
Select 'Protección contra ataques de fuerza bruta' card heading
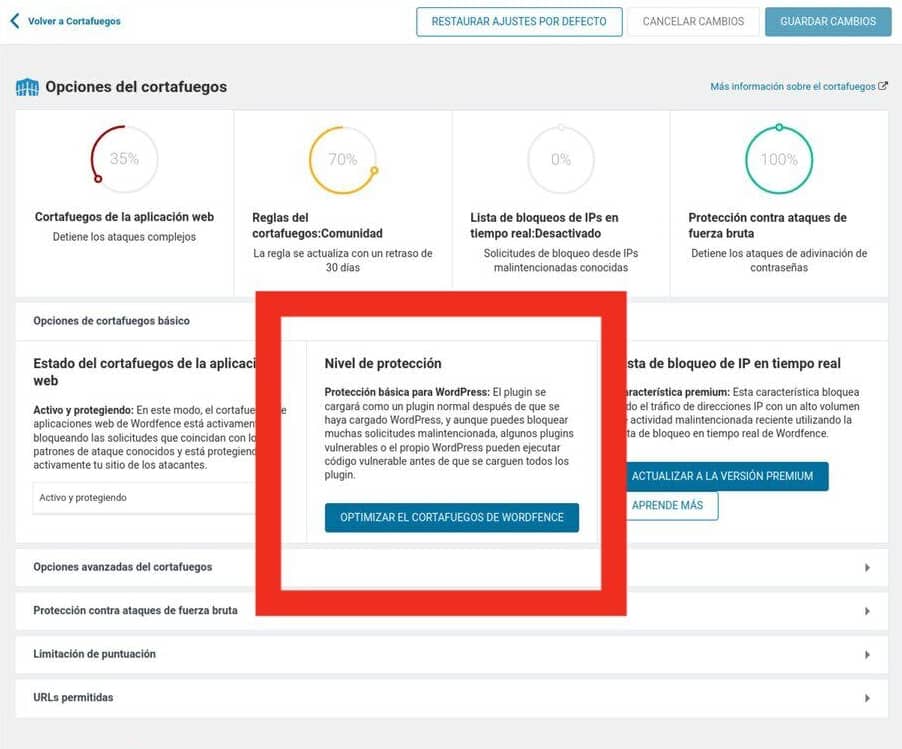767,226
